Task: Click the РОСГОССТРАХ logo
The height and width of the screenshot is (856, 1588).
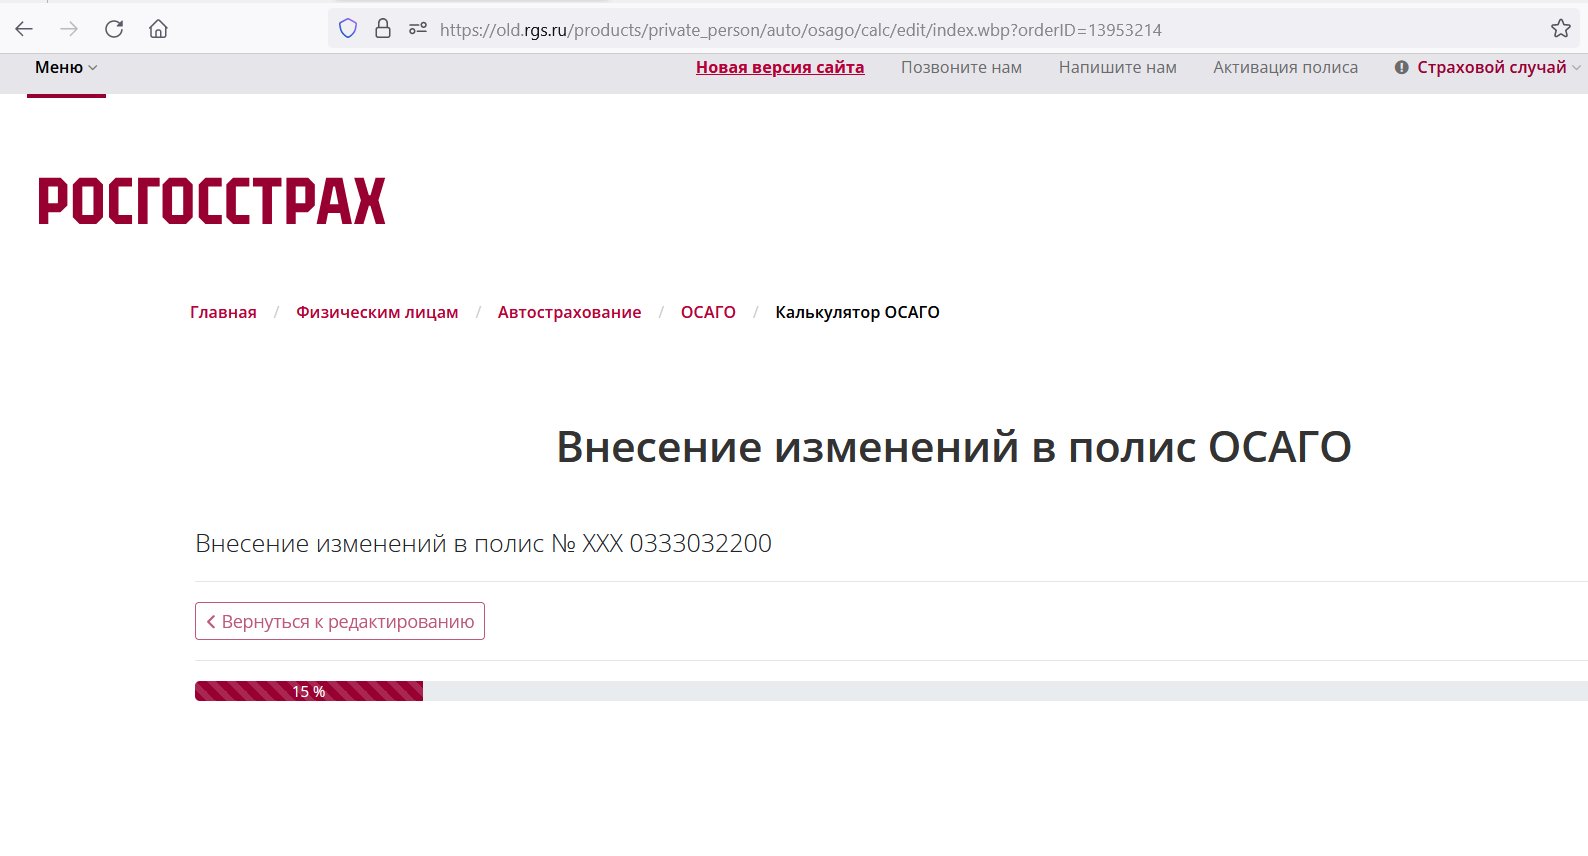Action: pos(211,201)
